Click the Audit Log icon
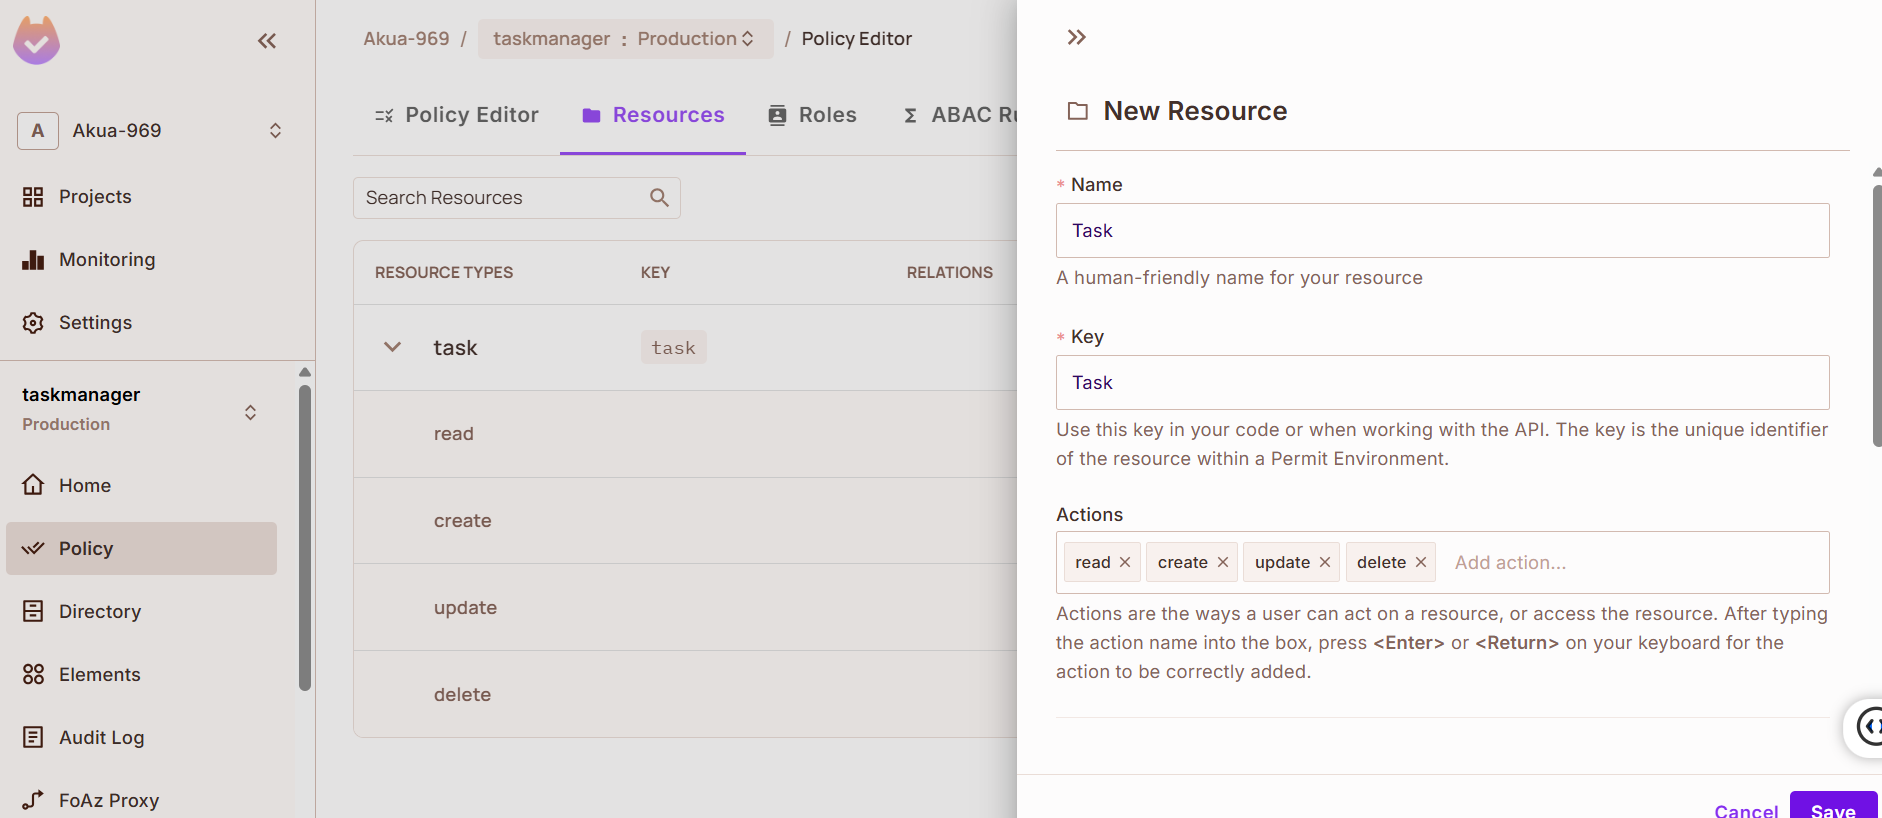 tap(33, 737)
